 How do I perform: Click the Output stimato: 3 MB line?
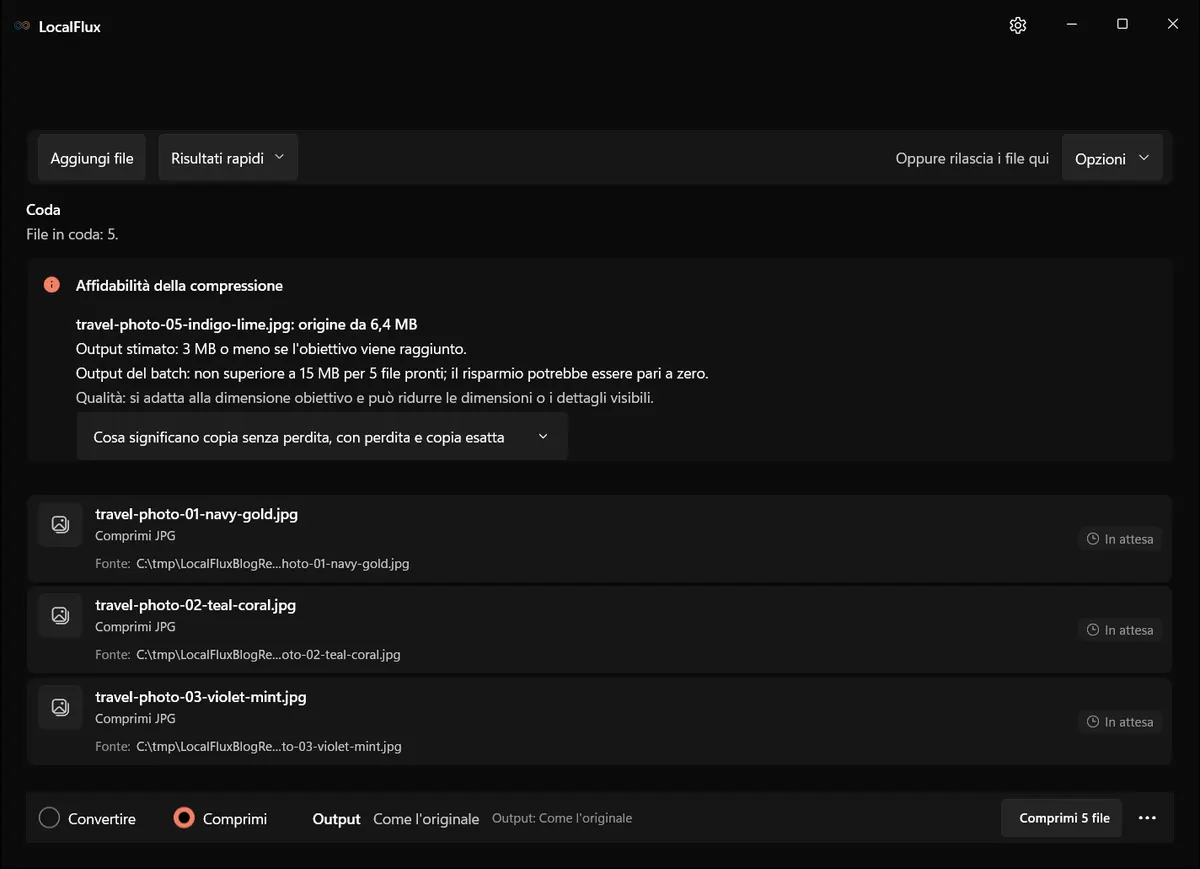[x=271, y=349]
